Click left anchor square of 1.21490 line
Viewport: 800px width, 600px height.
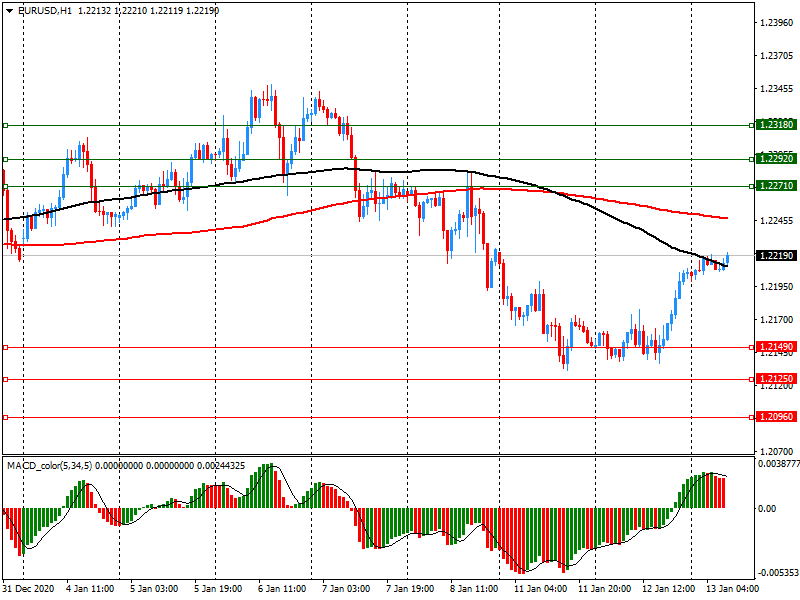pos(5,347)
